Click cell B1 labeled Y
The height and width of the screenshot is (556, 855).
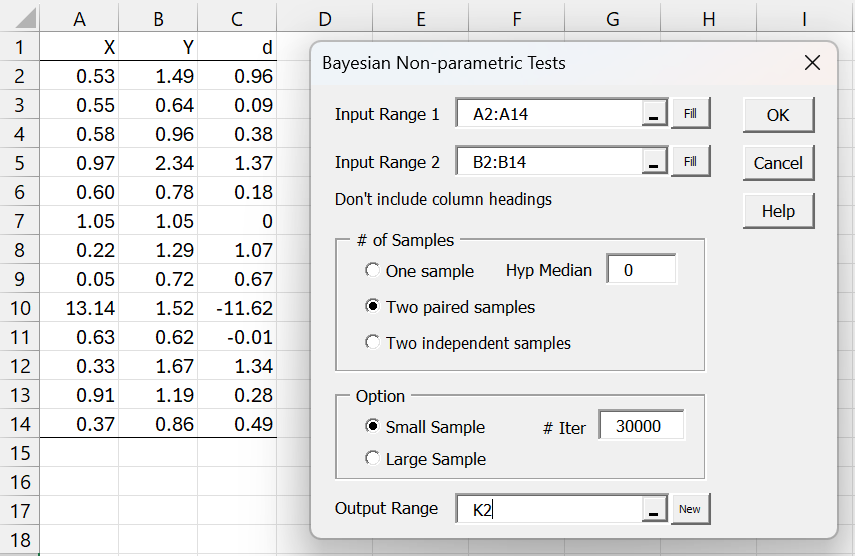[158, 47]
